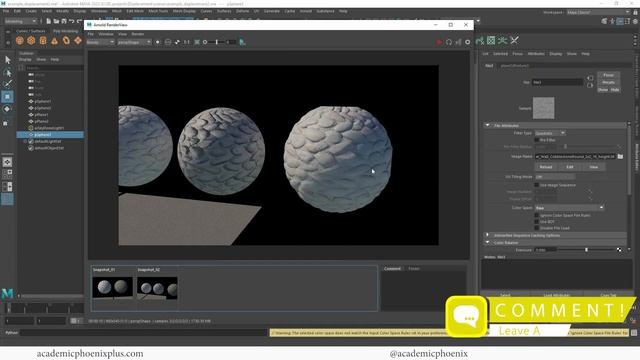The image size is (640, 360).
Task: Create a polygon cone from the shelf
Action: (54, 40)
